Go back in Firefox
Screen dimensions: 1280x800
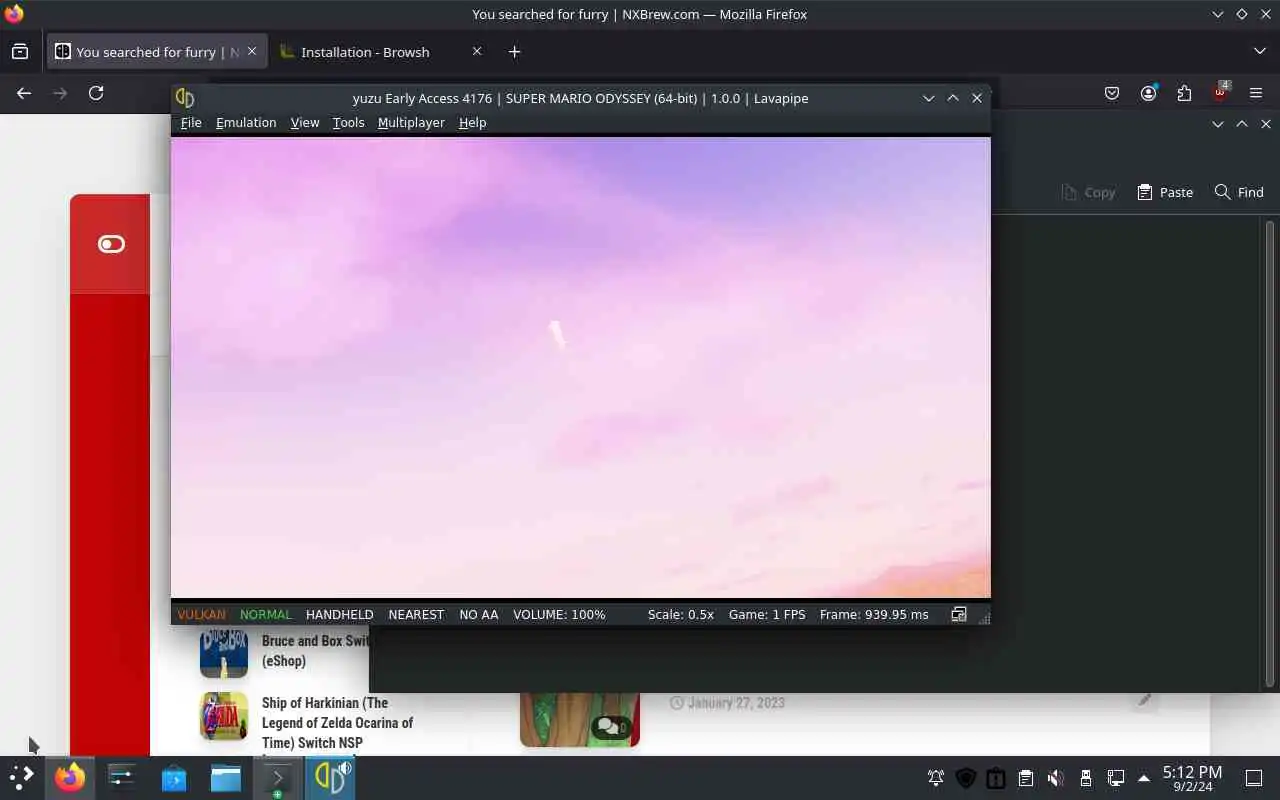[x=24, y=93]
